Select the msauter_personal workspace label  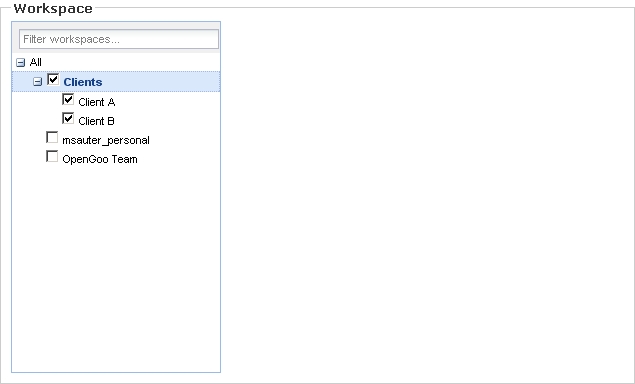click(106, 140)
